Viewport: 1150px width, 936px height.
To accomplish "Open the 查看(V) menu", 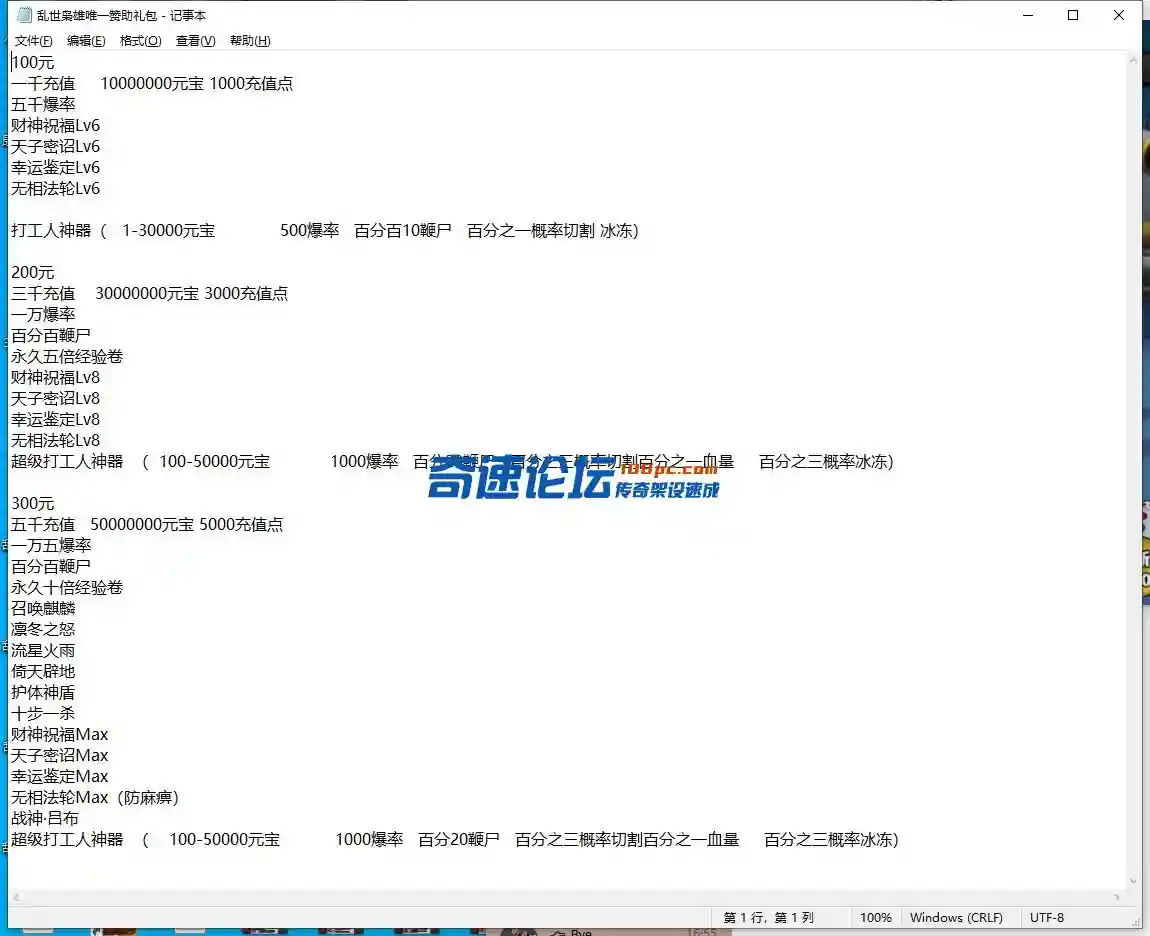I will 195,40.
